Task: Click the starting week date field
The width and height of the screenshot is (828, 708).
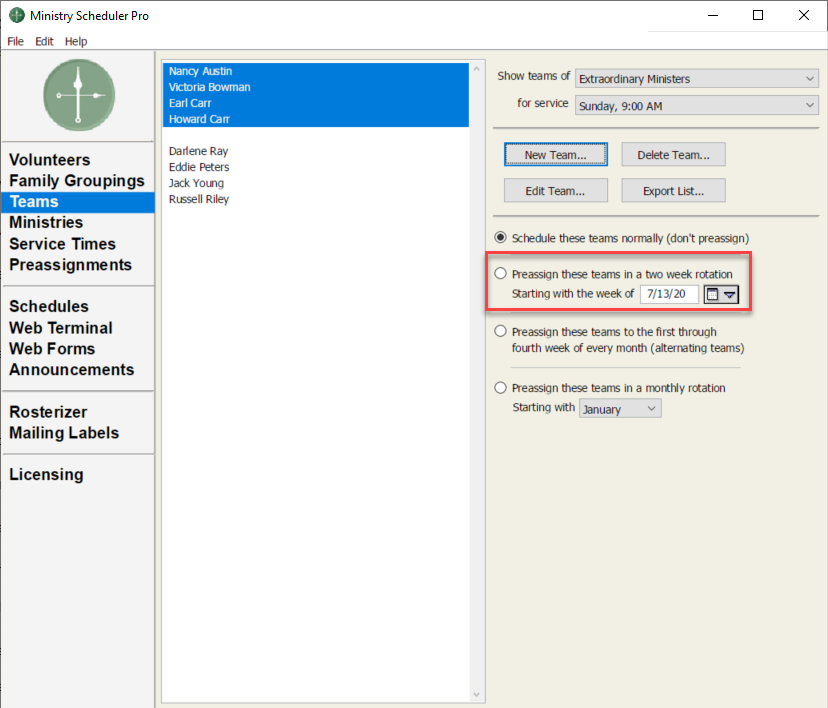Action: point(668,294)
